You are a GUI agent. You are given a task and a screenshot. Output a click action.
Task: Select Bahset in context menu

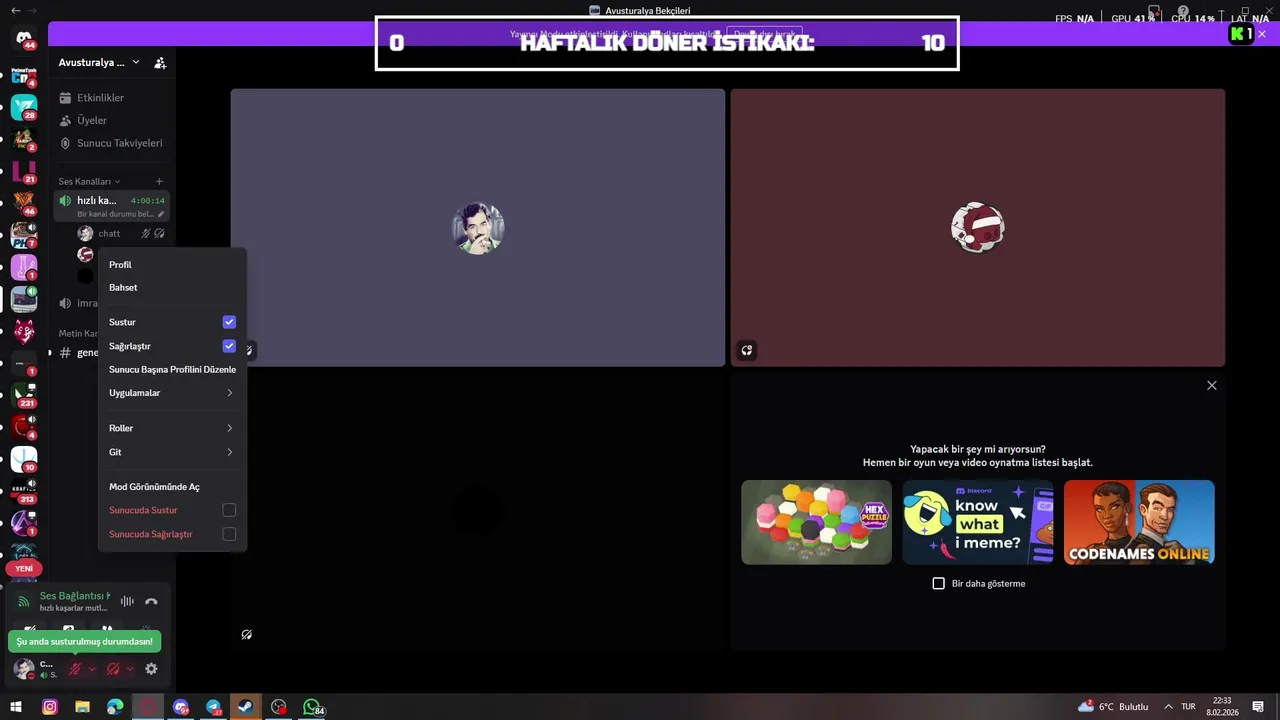pos(172,288)
